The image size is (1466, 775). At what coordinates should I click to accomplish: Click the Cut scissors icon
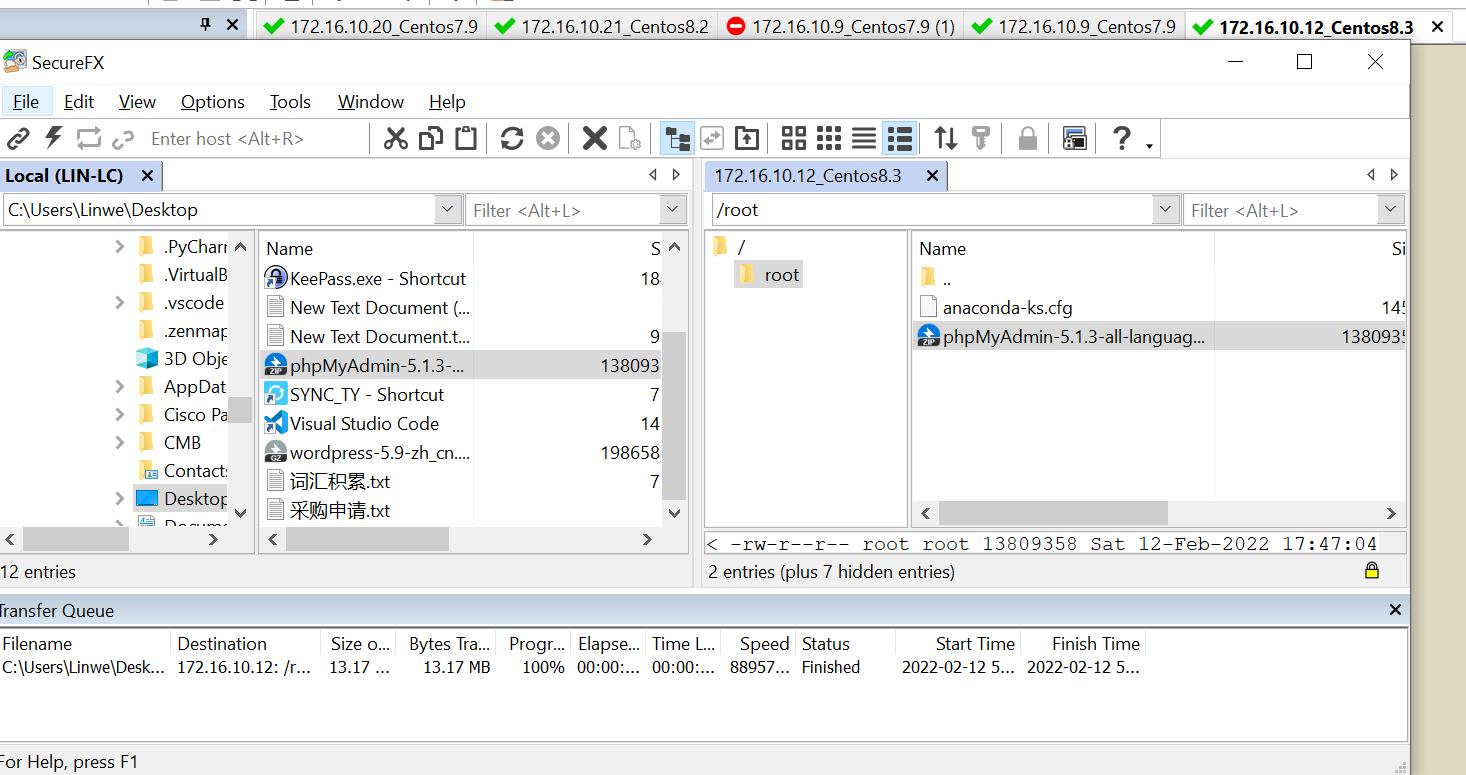tap(396, 138)
